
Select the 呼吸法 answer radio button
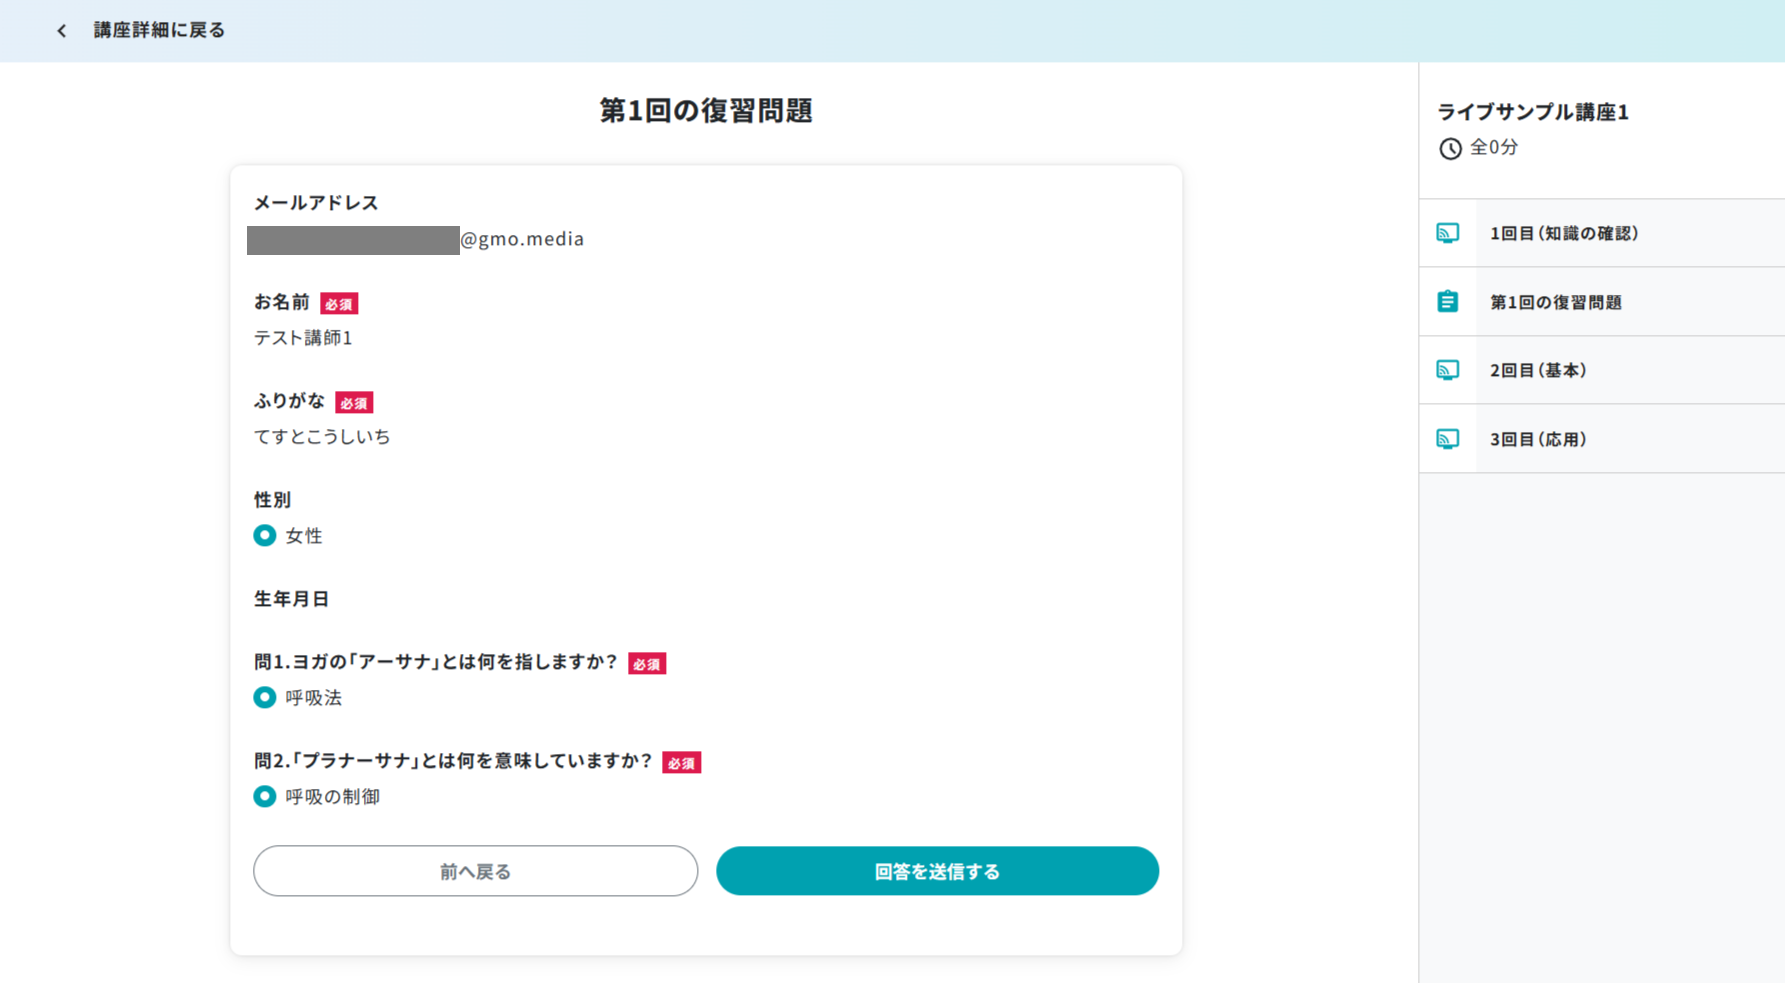tap(265, 698)
